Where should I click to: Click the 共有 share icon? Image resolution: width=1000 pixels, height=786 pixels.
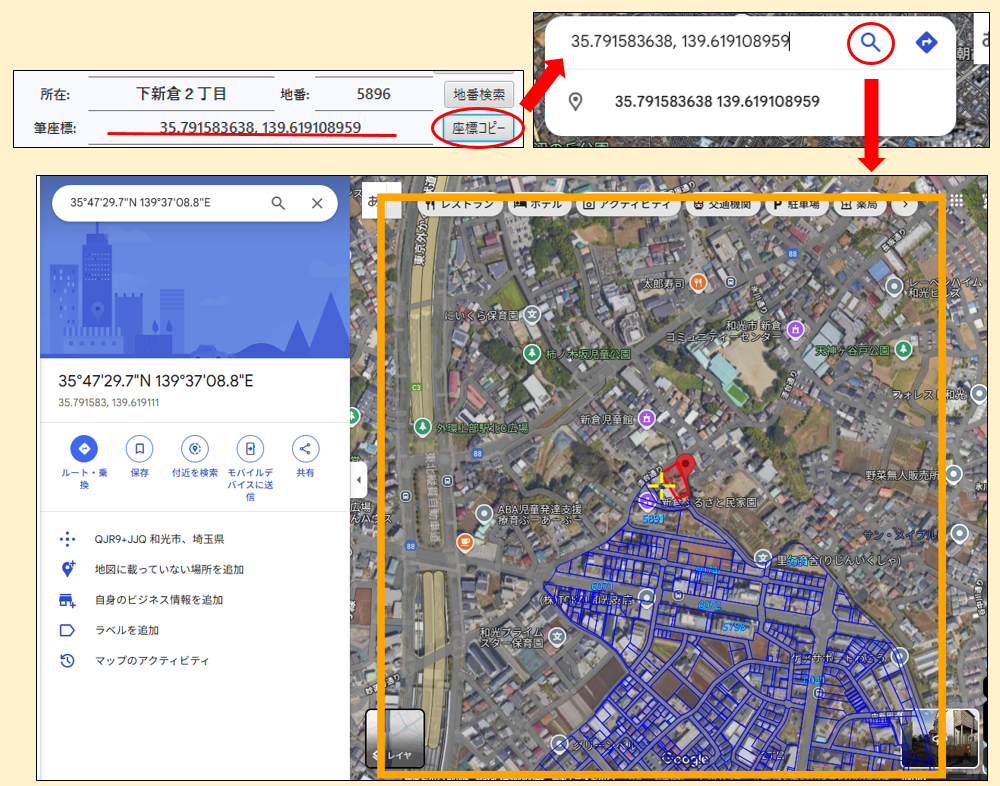tap(305, 449)
